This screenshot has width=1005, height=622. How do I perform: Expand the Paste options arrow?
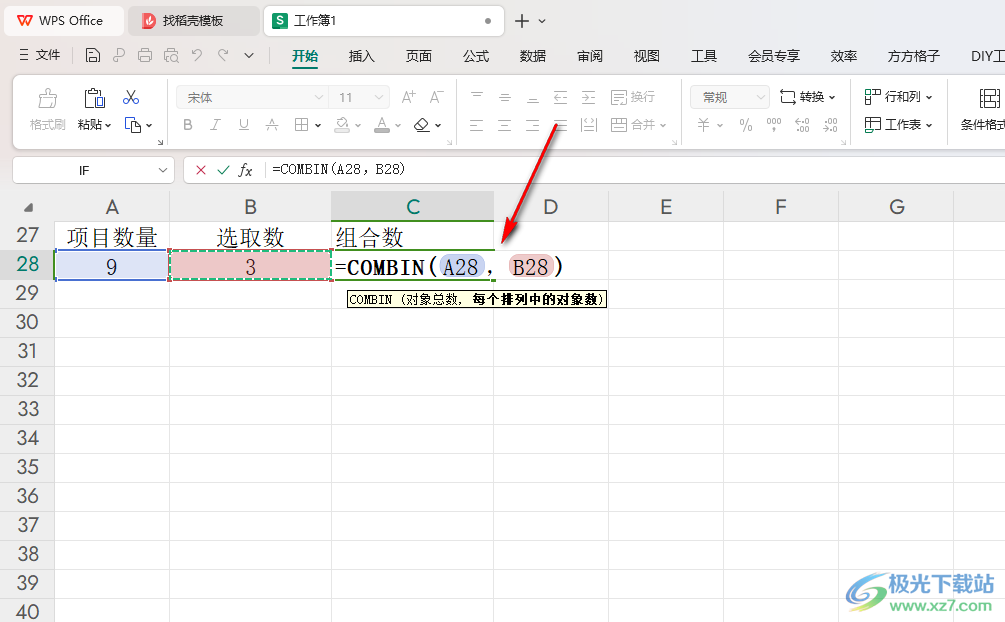(x=108, y=126)
